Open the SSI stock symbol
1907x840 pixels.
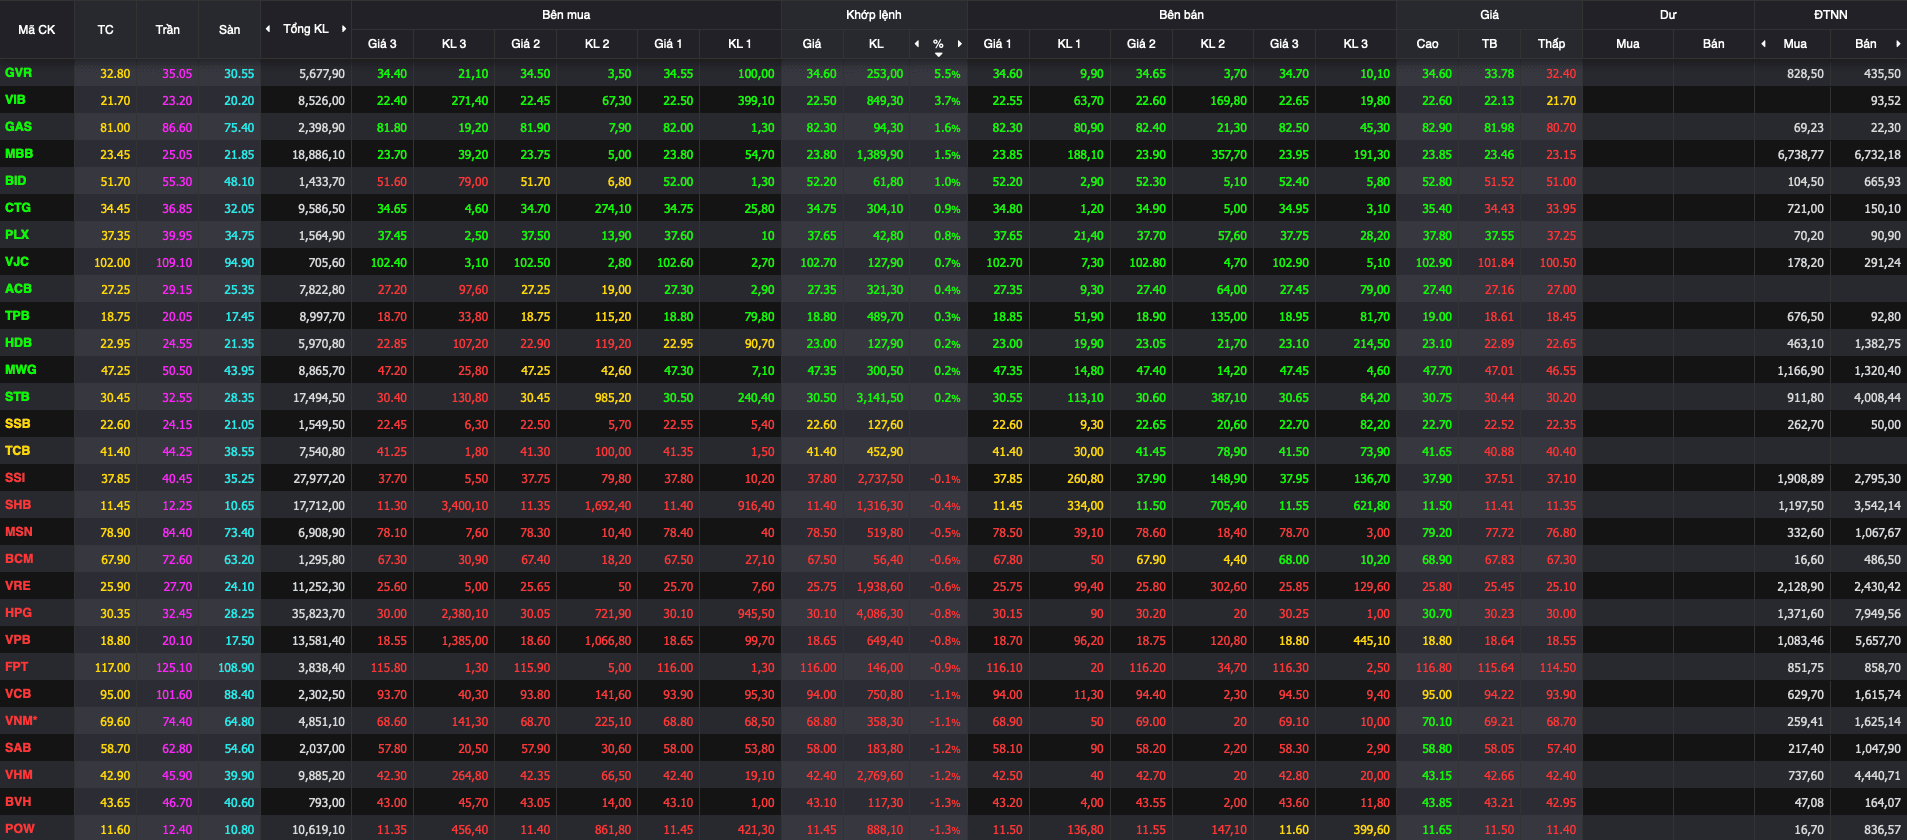point(15,478)
